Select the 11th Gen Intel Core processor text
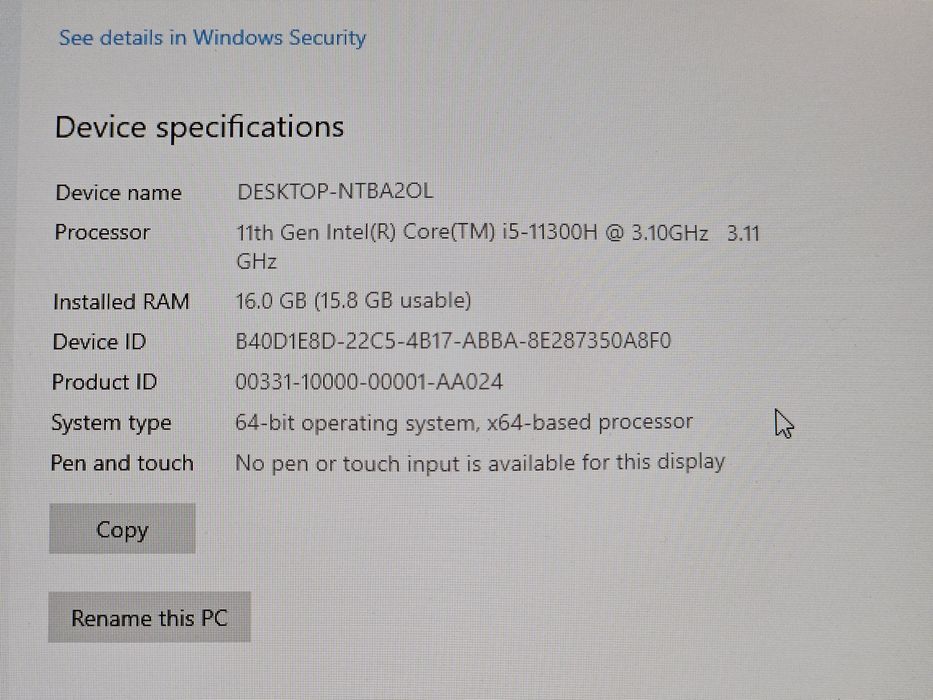 (x=471, y=233)
